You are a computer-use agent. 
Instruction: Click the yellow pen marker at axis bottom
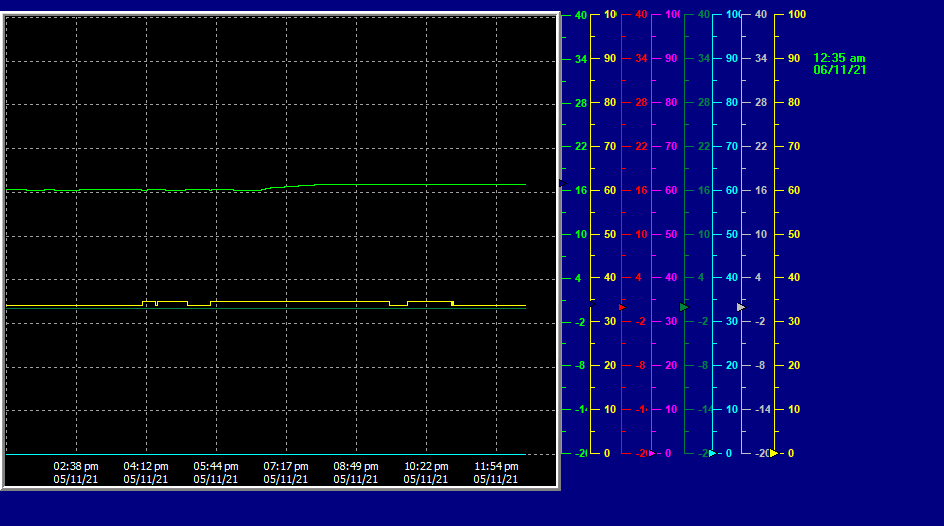(x=774, y=453)
